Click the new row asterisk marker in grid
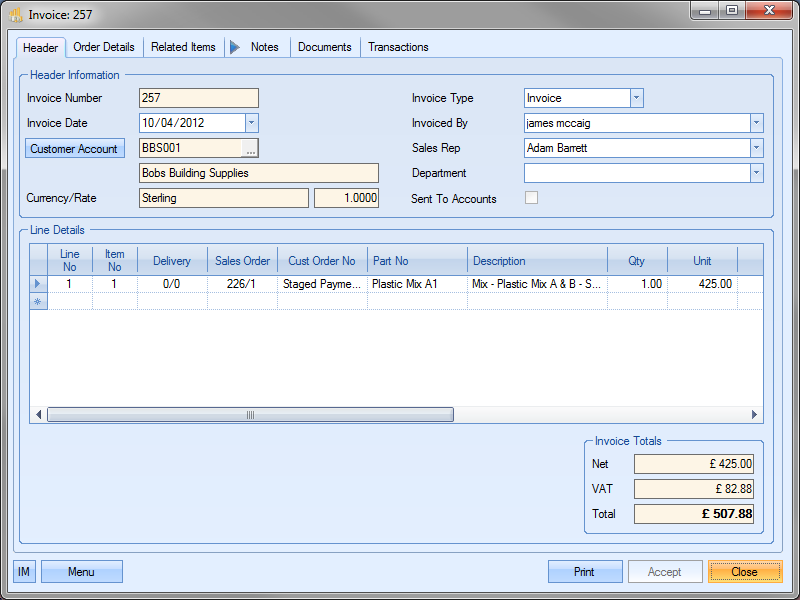 point(38,301)
